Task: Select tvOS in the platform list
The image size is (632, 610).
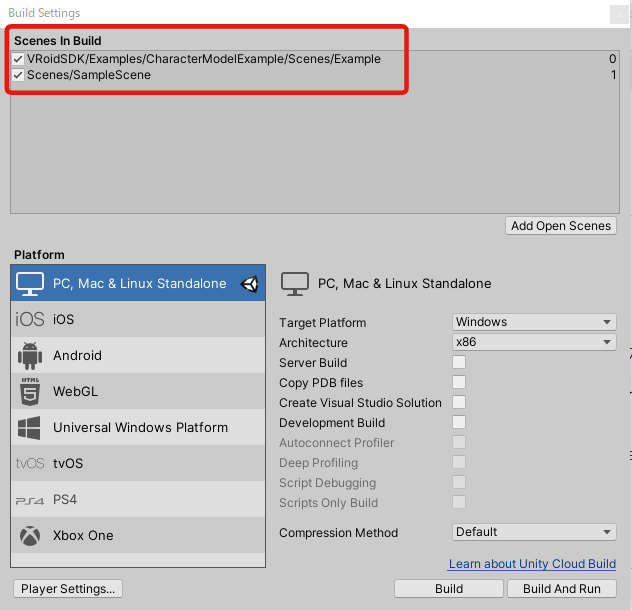Action: click(138, 463)
